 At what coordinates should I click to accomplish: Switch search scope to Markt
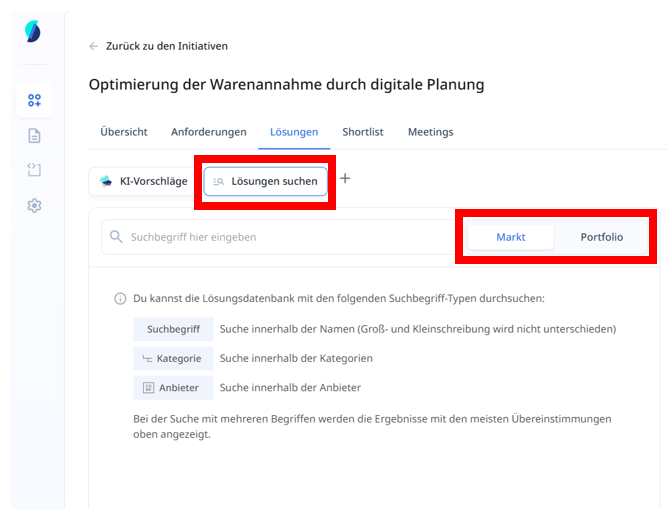pyautogui.click(x=510, y=237)
